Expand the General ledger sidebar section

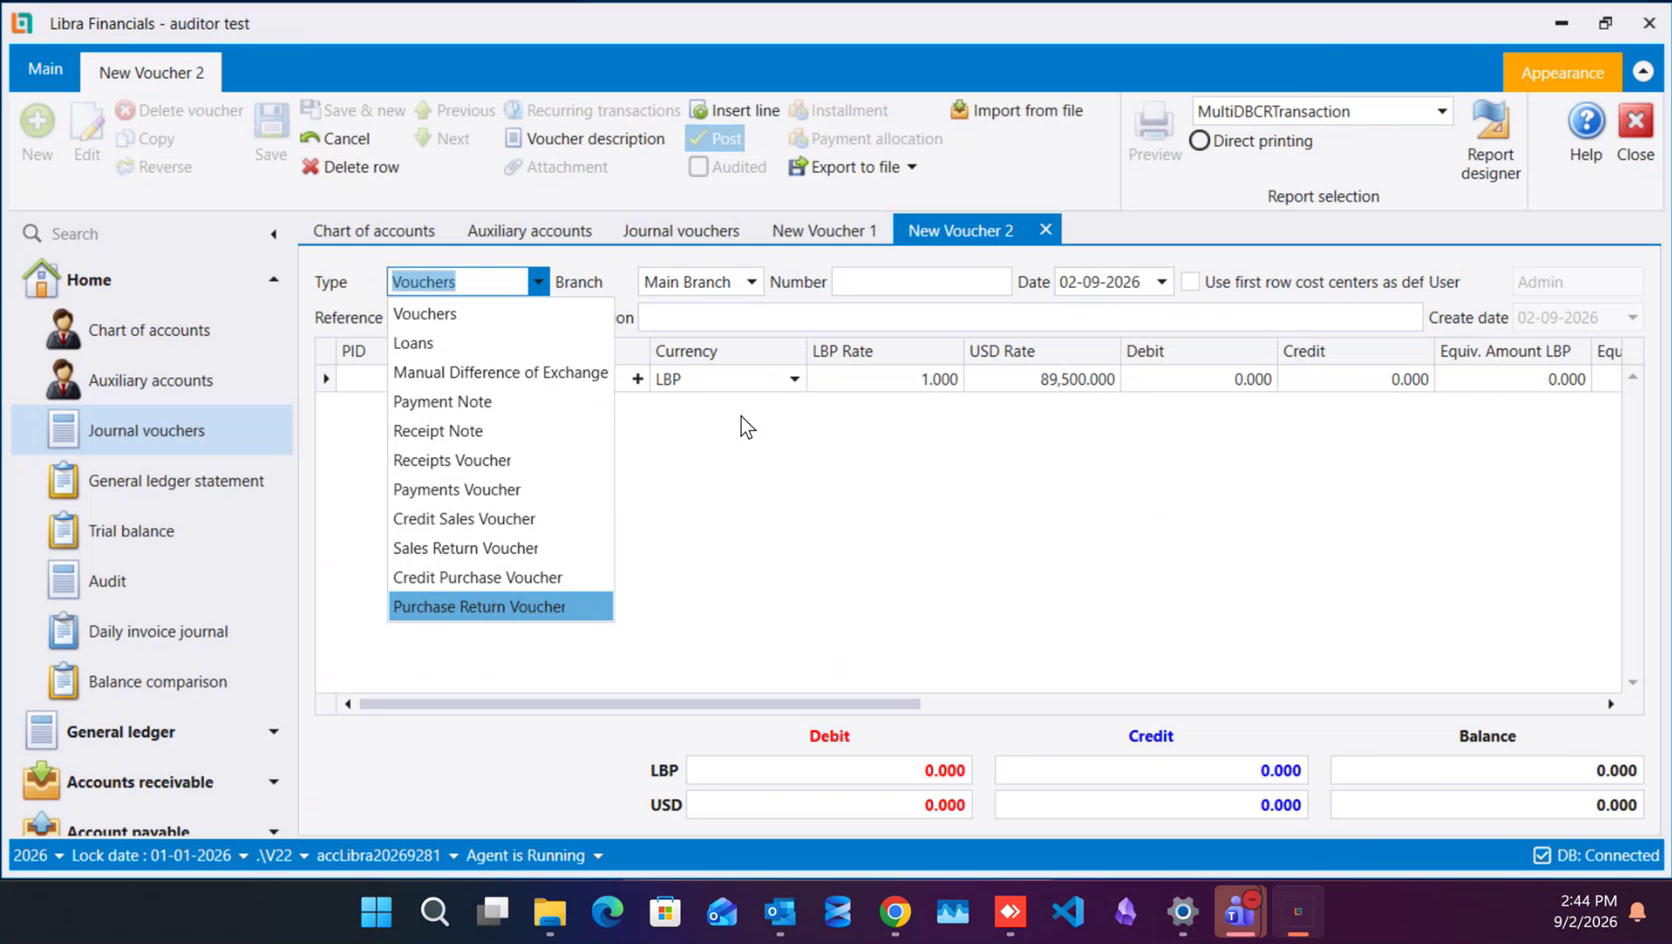click(273, 732)
